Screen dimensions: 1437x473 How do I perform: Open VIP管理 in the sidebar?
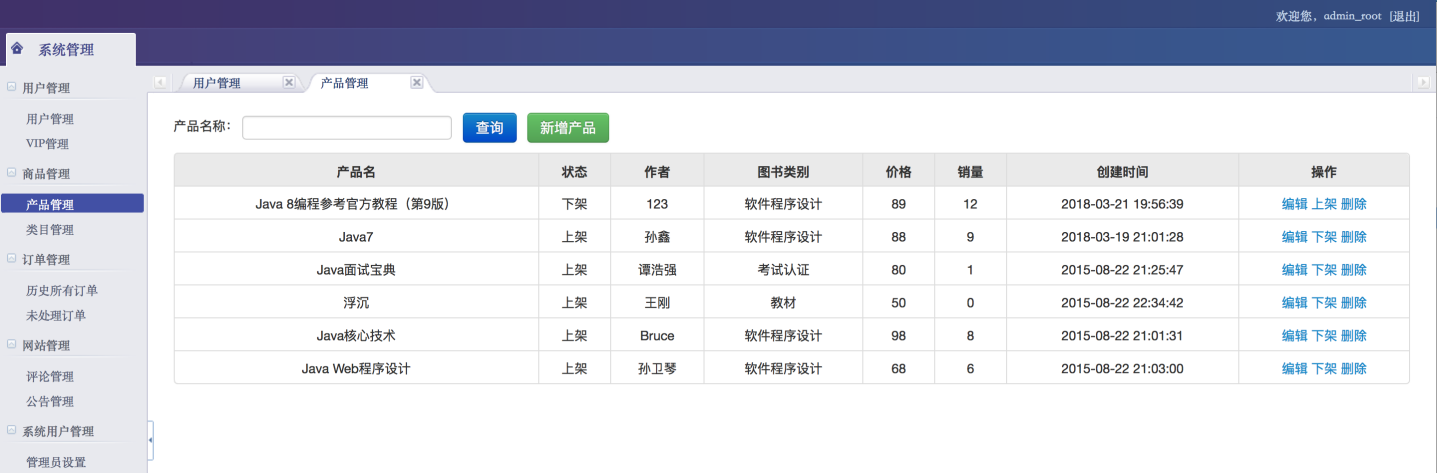pyautogui.click(x=47, y=144)
